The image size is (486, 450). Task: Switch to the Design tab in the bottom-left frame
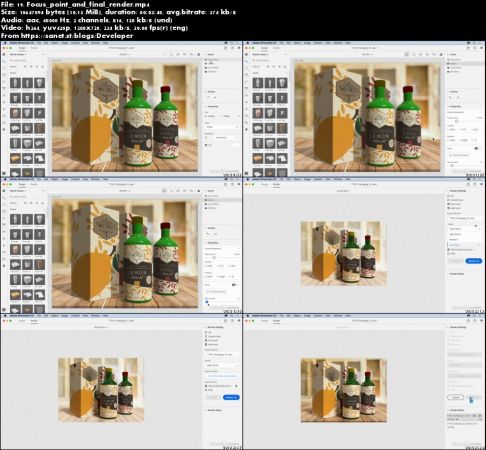(22, 321)
